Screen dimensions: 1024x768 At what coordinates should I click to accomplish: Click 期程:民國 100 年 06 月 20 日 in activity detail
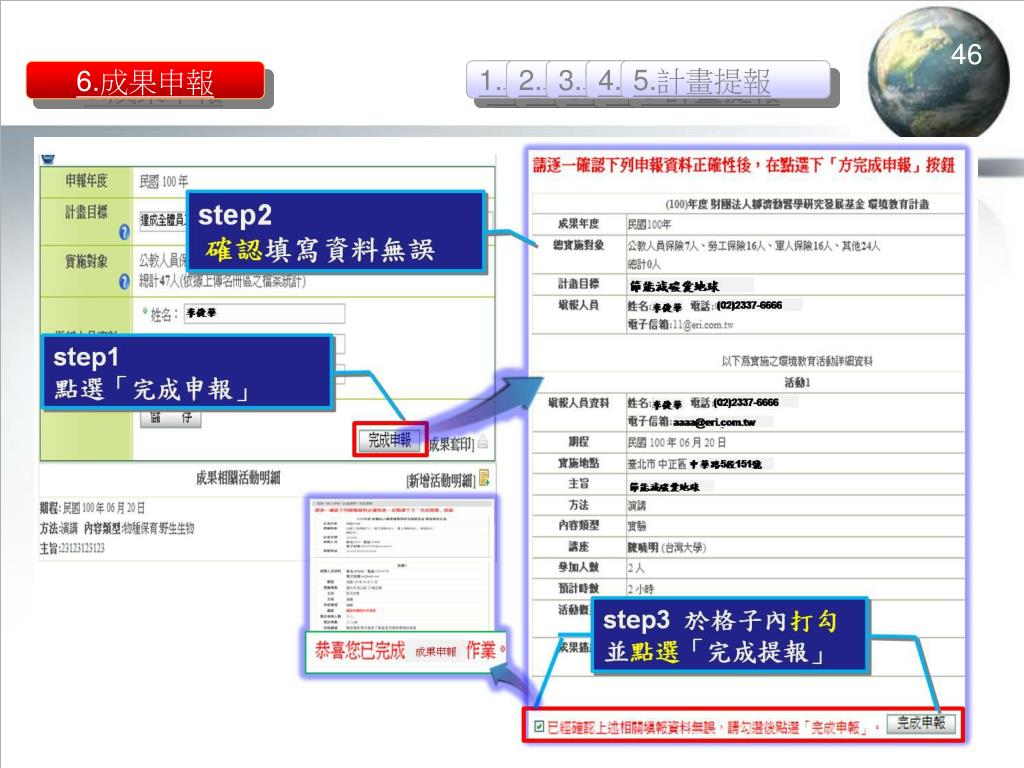click(x=92, y=507)
